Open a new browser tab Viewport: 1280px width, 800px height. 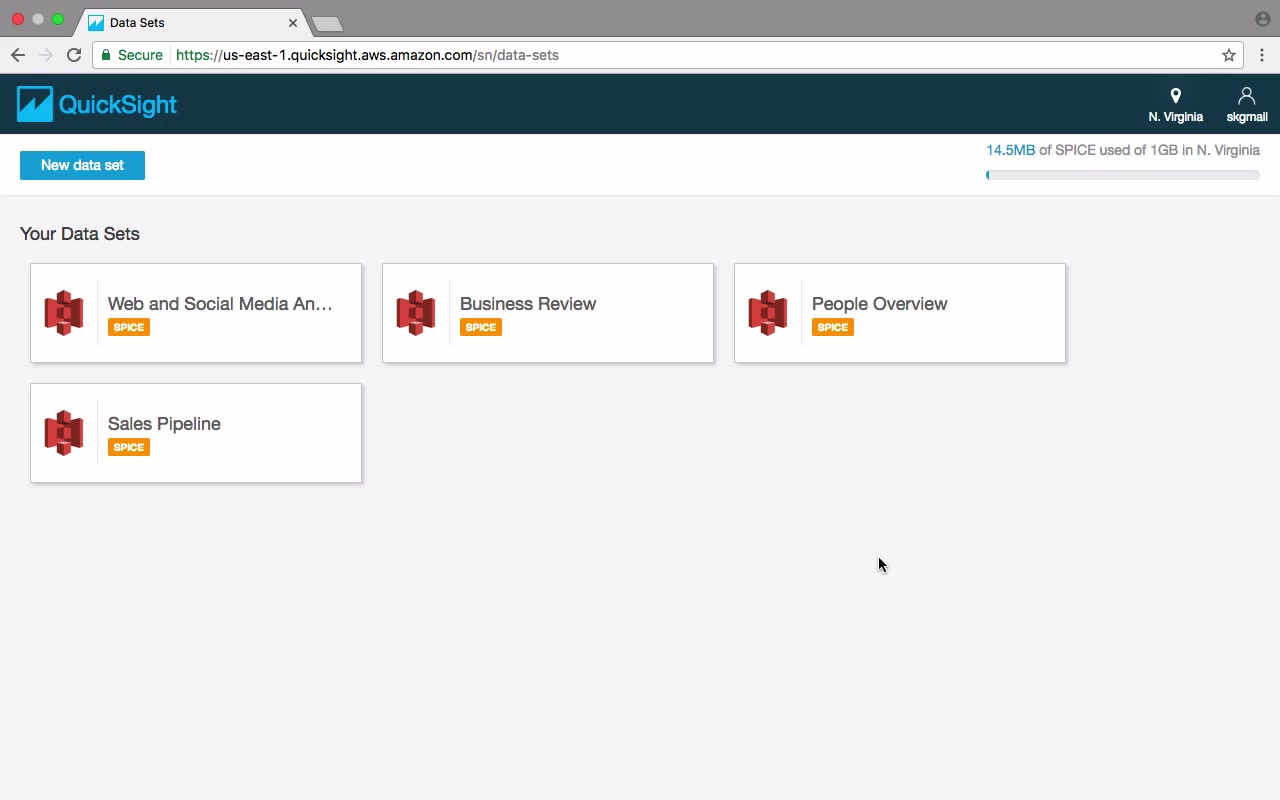[327, 23]
